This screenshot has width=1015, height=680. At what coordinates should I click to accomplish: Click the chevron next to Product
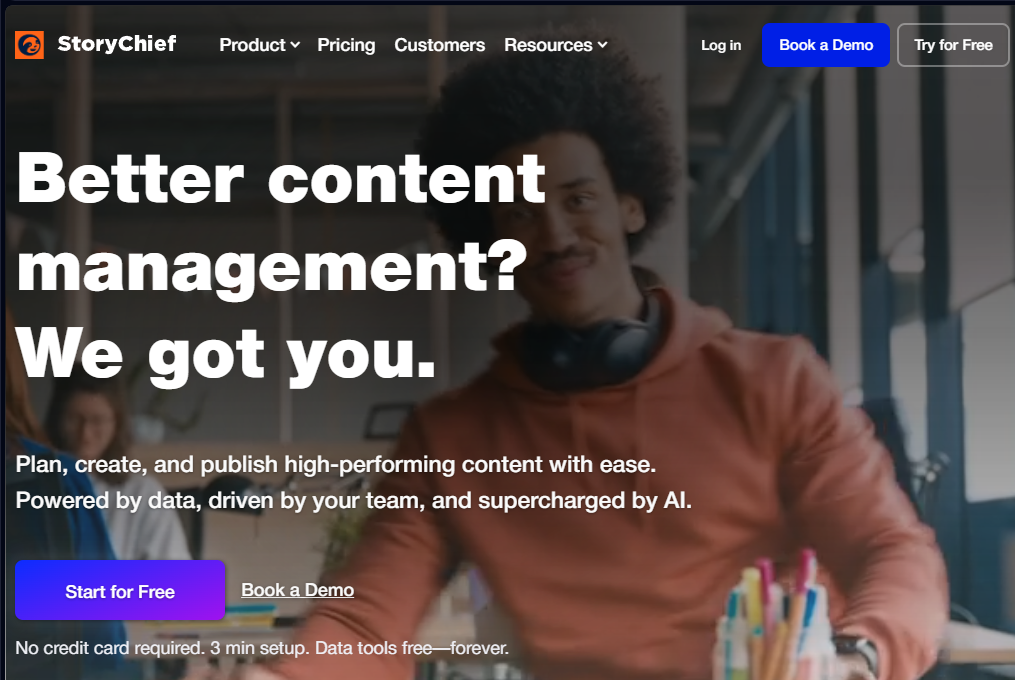(x=295, y=45)
